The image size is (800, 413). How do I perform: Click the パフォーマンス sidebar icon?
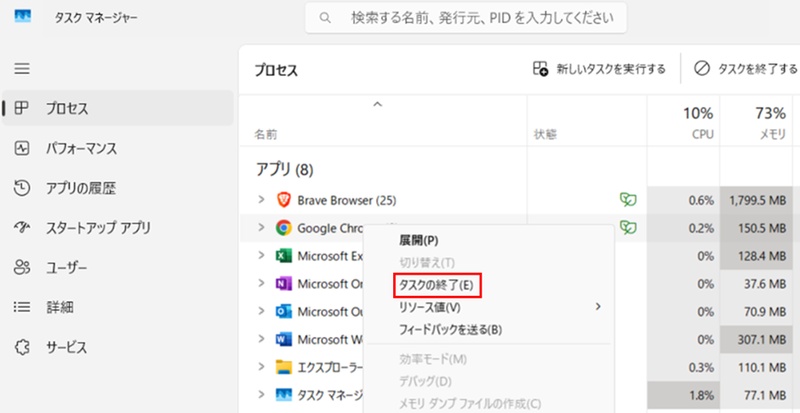coord(21,149)
